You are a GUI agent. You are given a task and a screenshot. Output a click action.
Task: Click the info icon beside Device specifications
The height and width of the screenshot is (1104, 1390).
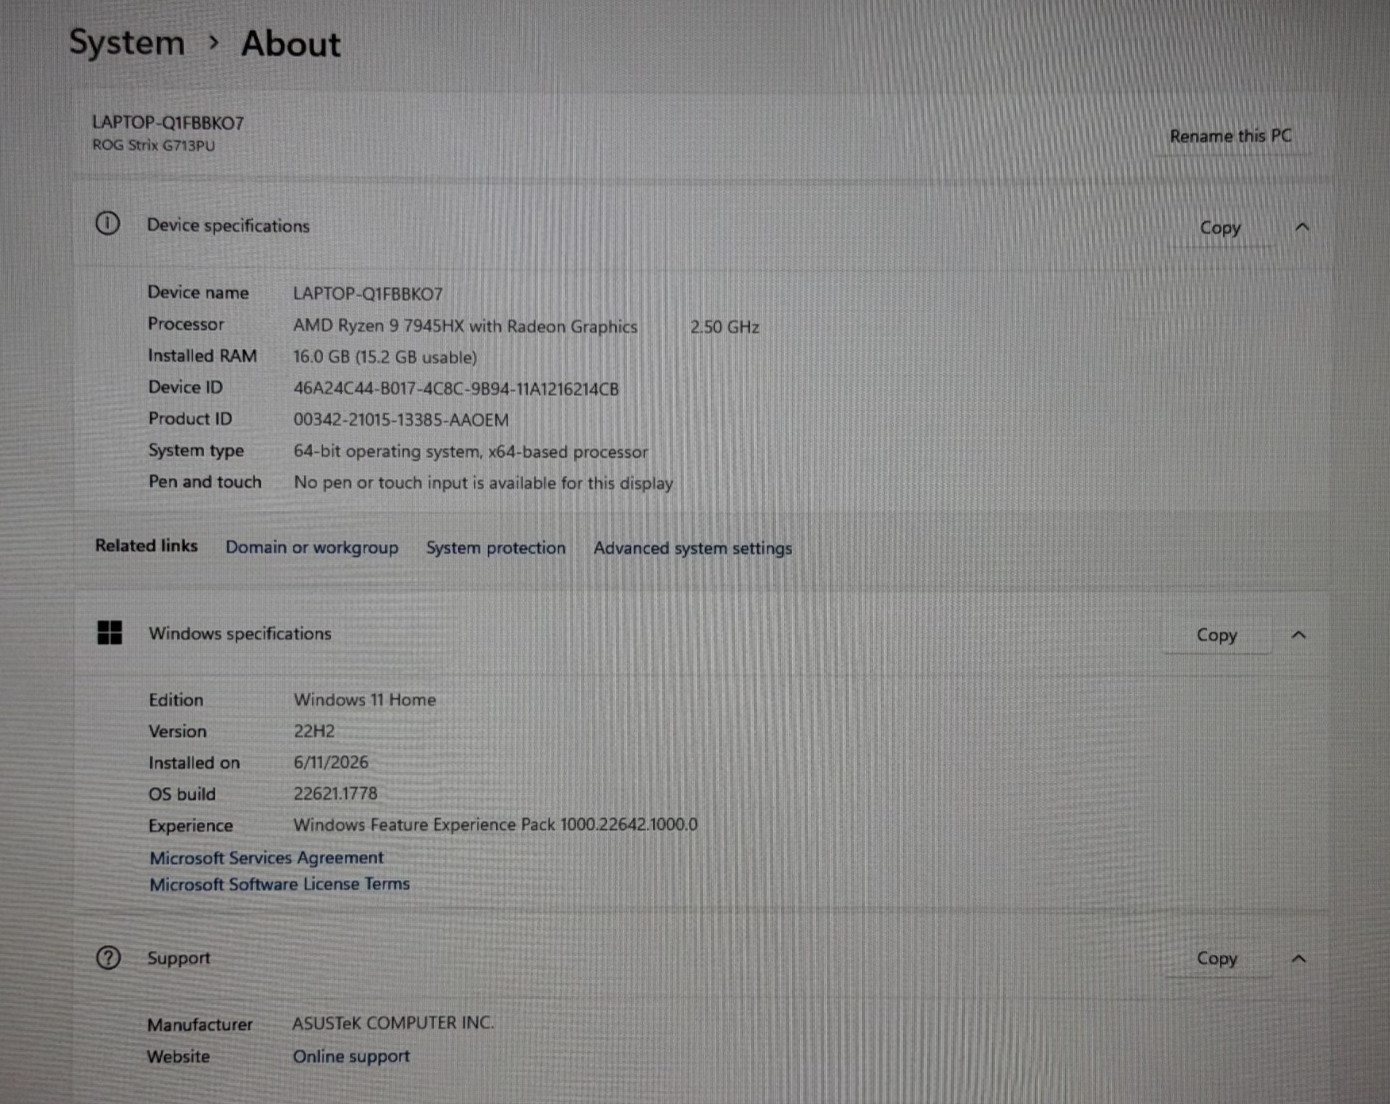coord(108,223)
